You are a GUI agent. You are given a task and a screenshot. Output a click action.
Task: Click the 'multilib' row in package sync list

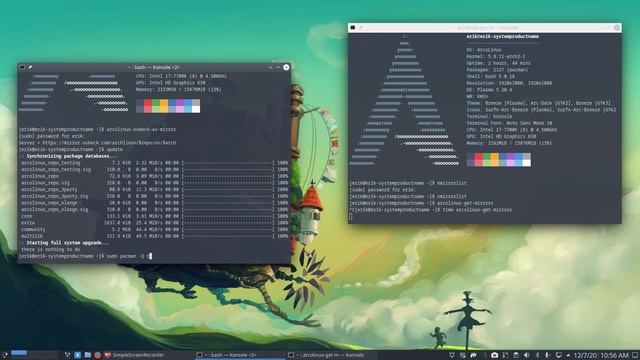tap(154, 236)
